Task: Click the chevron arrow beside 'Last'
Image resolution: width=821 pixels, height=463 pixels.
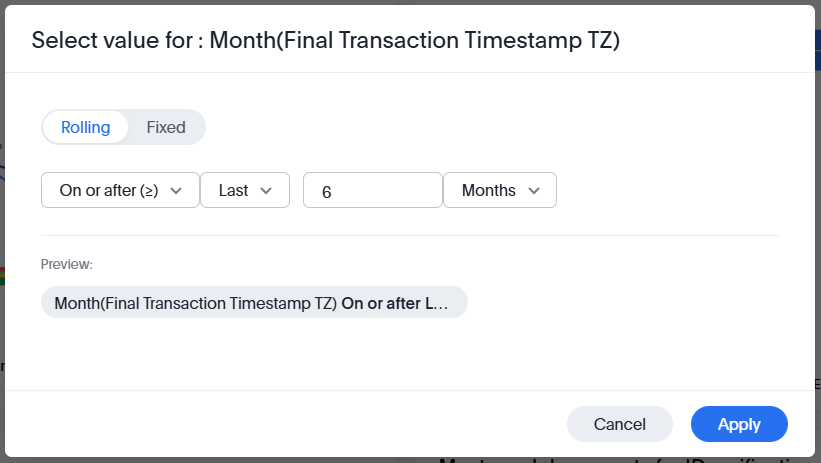Action: [266, 190]
